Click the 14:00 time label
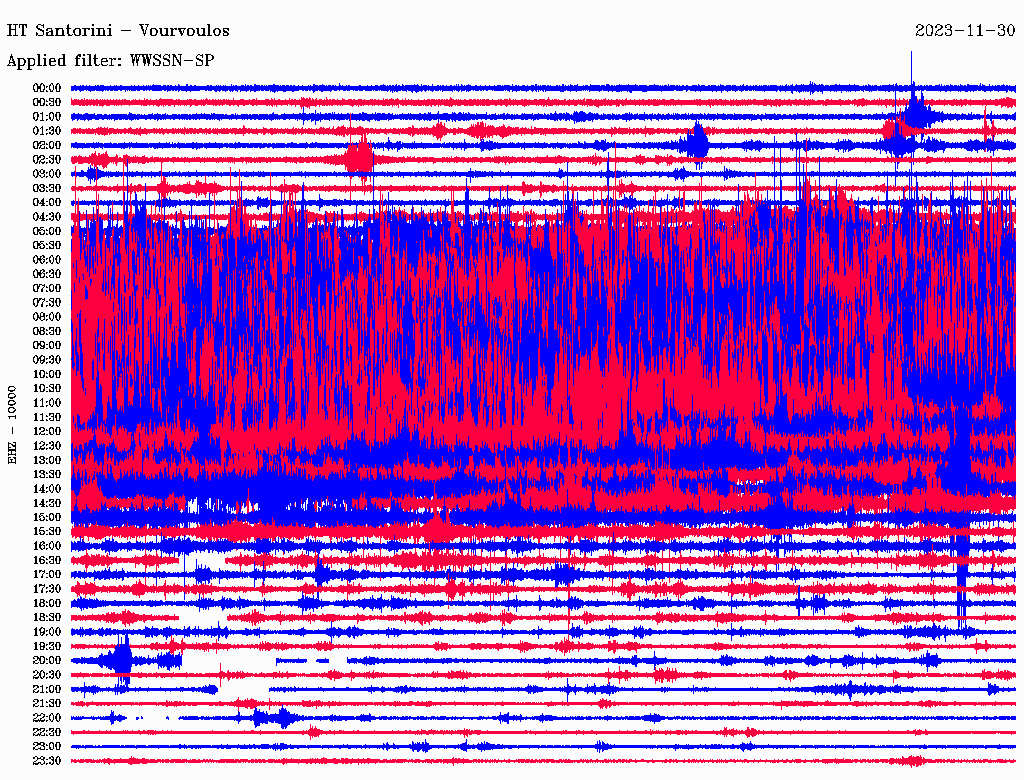Image resolution: width=1024 pixels, height=780 pixels. click(47, 489)
